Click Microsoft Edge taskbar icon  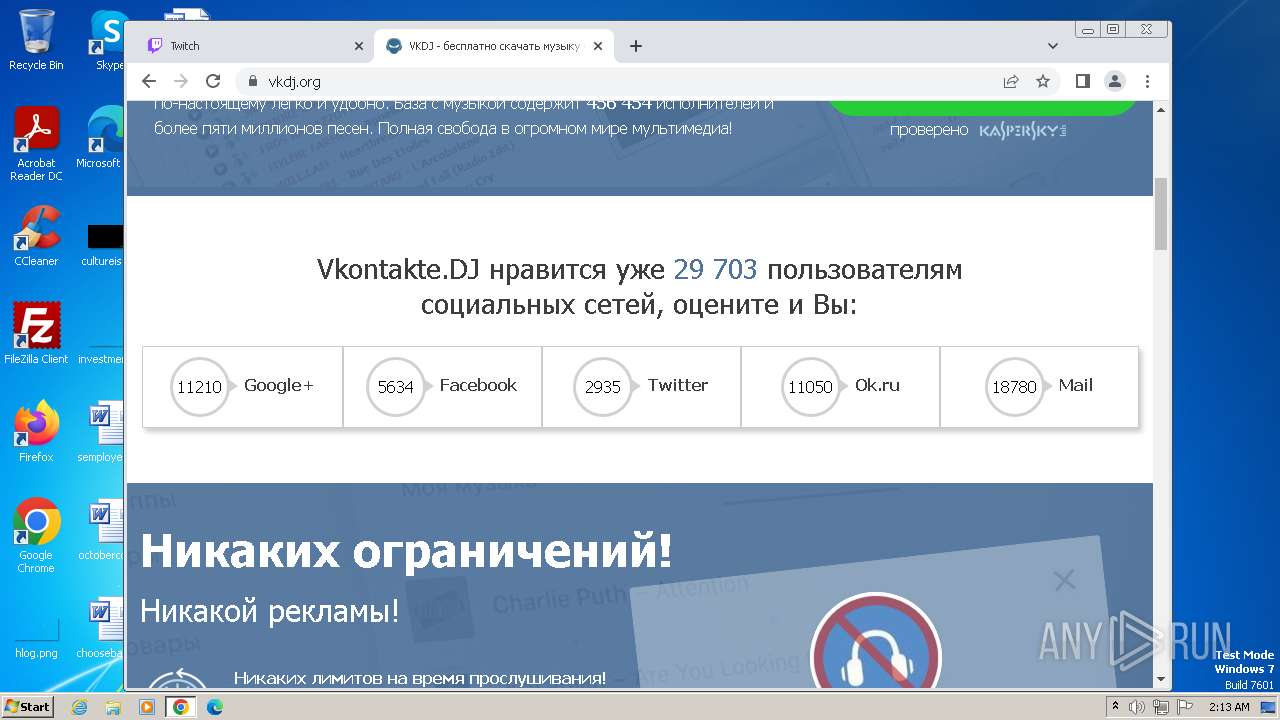coord(215,707)
